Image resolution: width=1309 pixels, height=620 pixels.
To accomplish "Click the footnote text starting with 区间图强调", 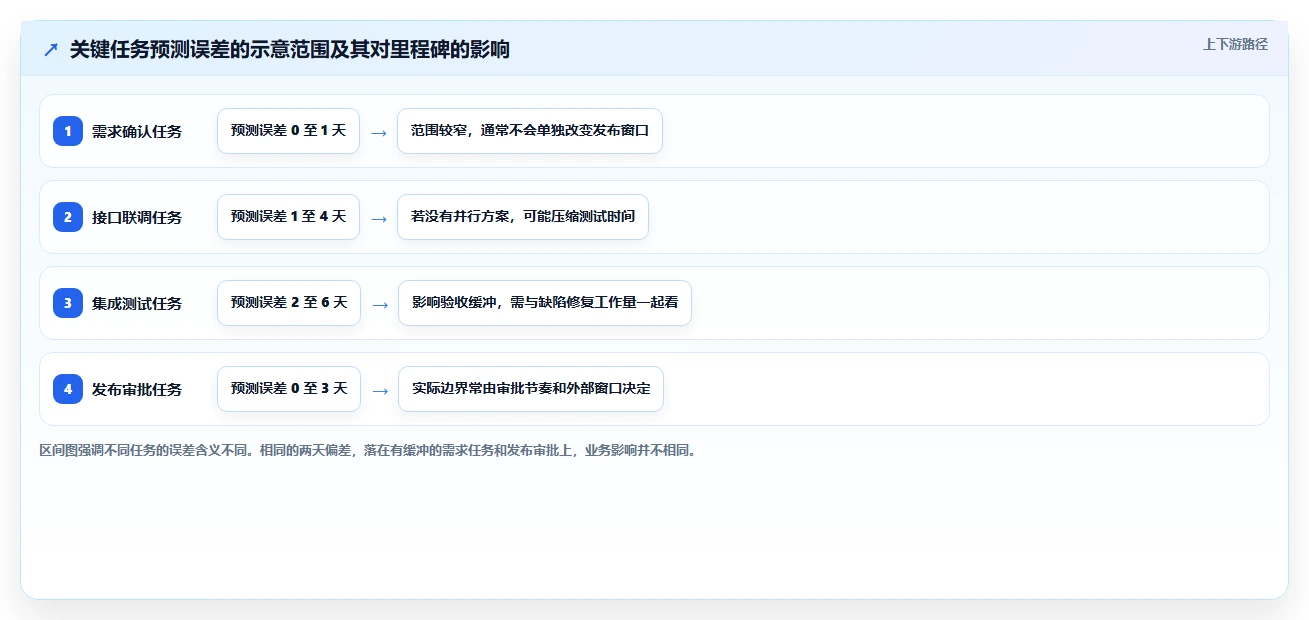I will 368,450.
